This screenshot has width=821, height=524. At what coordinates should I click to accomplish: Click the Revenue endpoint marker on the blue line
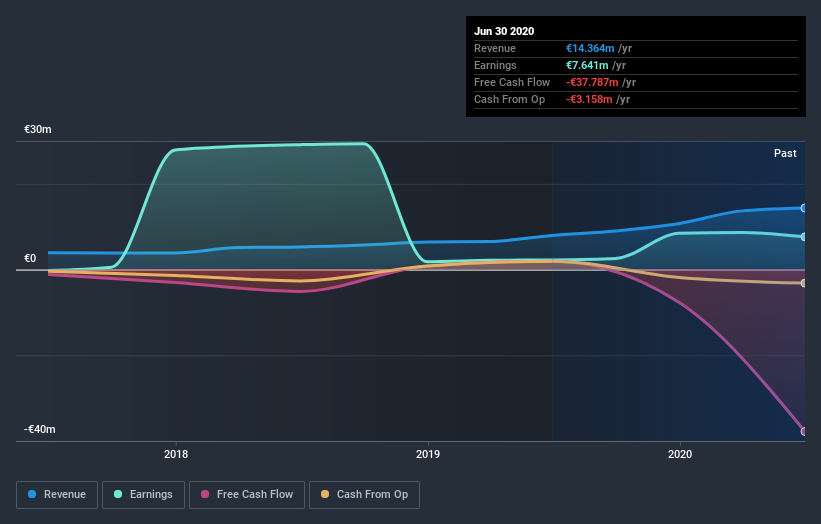(x=803, y=208)
